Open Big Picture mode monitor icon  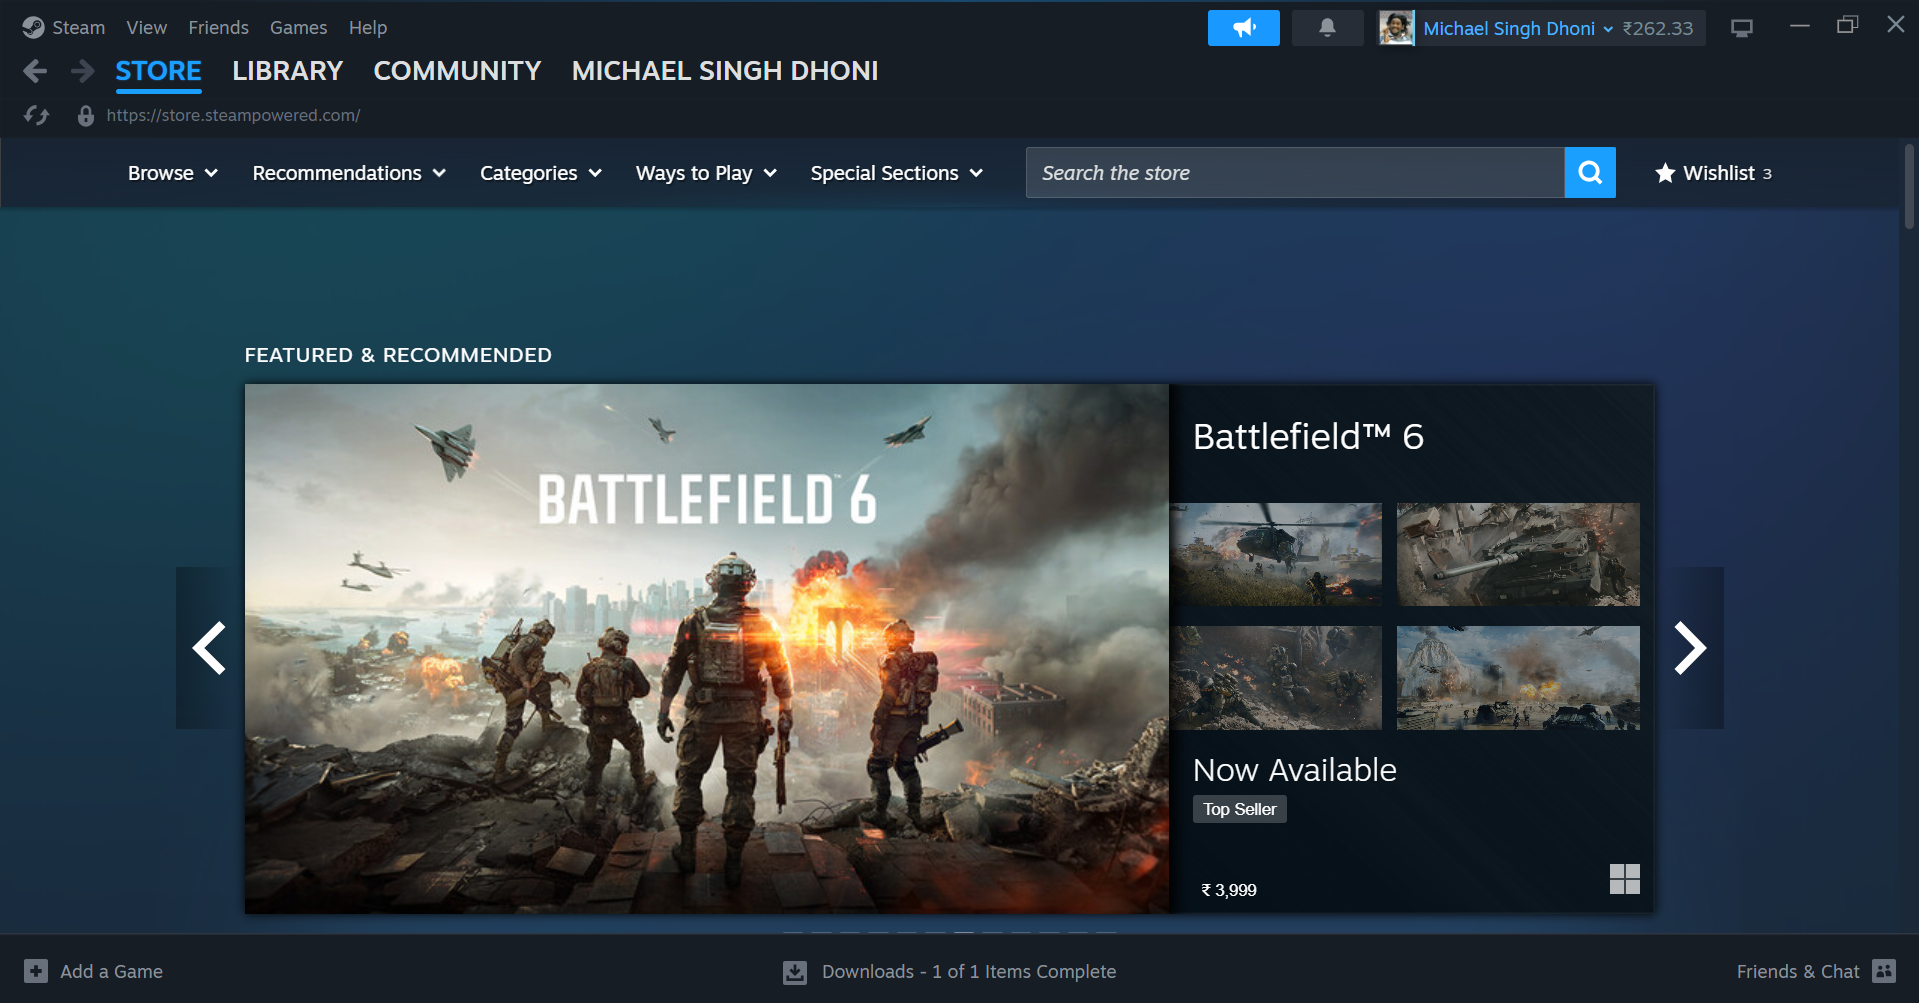click(1741, 28)
